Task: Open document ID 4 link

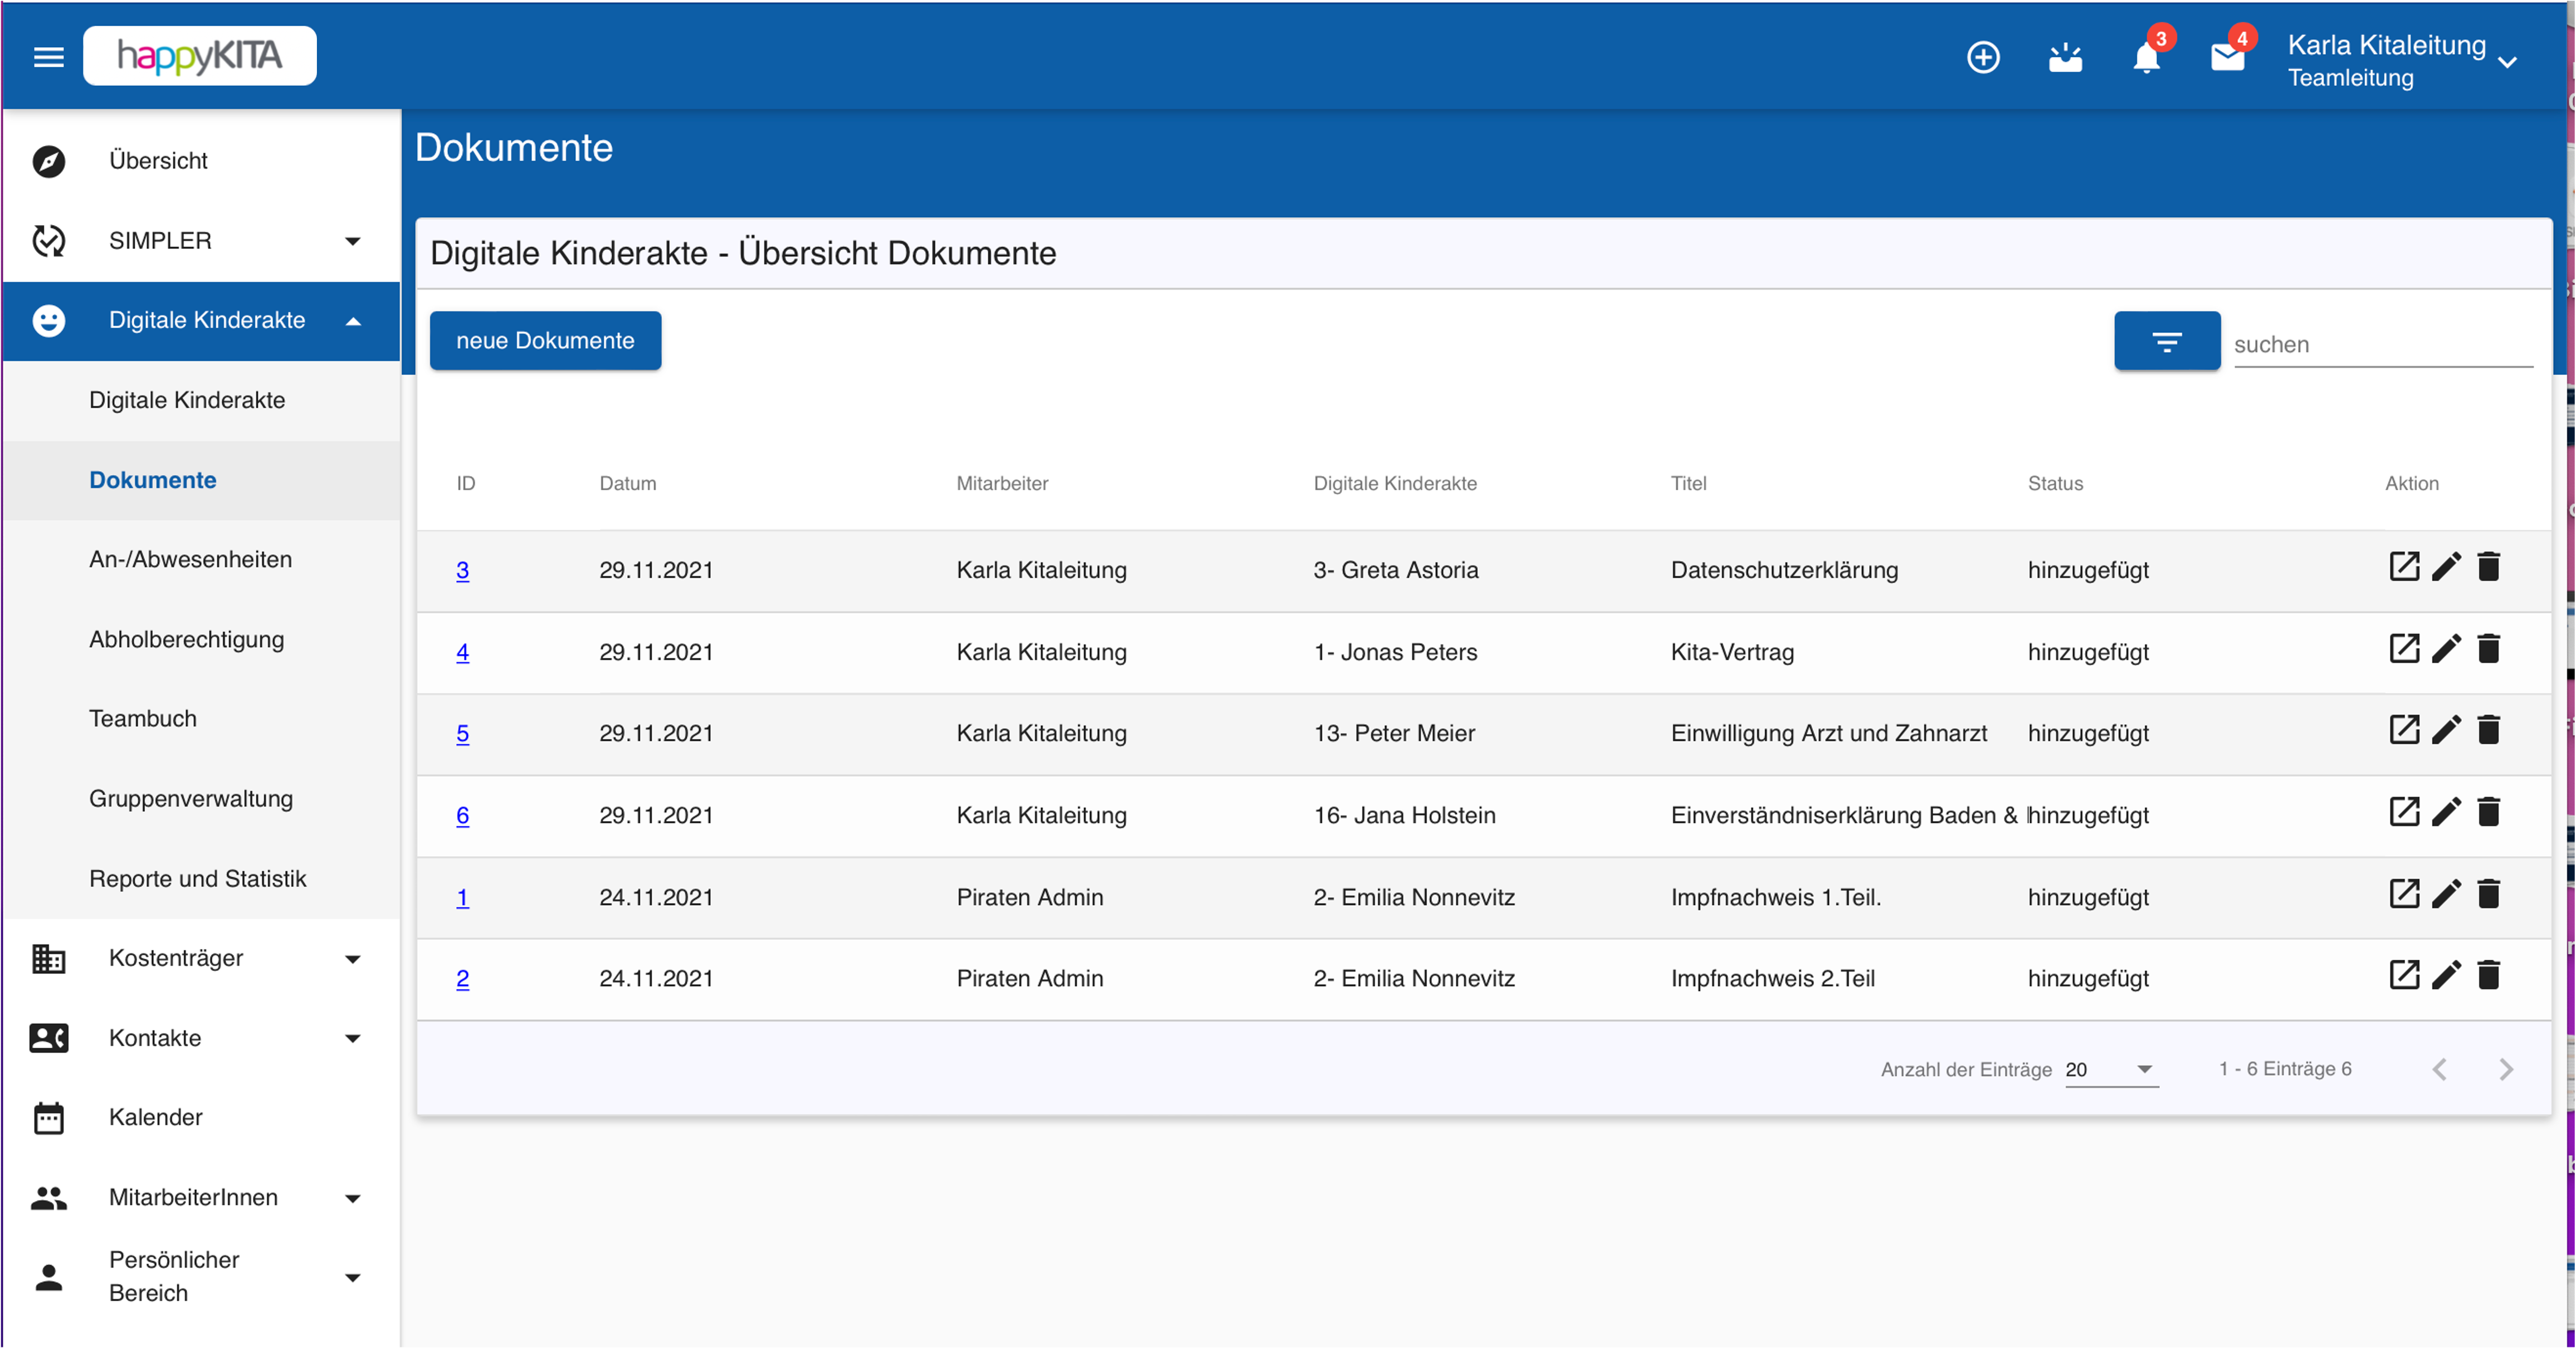Action: [x=462, y=652]
